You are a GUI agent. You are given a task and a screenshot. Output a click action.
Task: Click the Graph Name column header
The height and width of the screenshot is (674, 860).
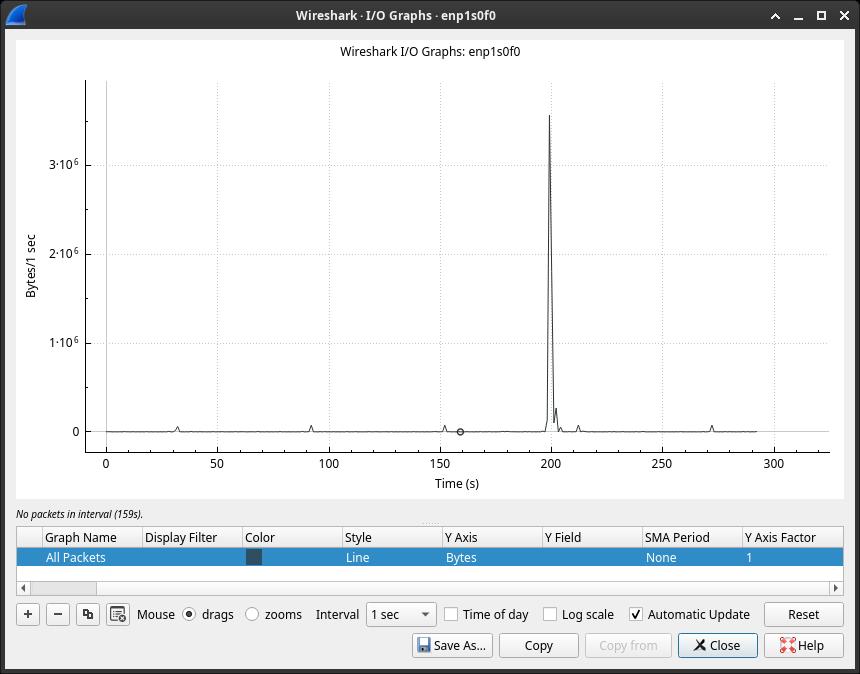92,537
